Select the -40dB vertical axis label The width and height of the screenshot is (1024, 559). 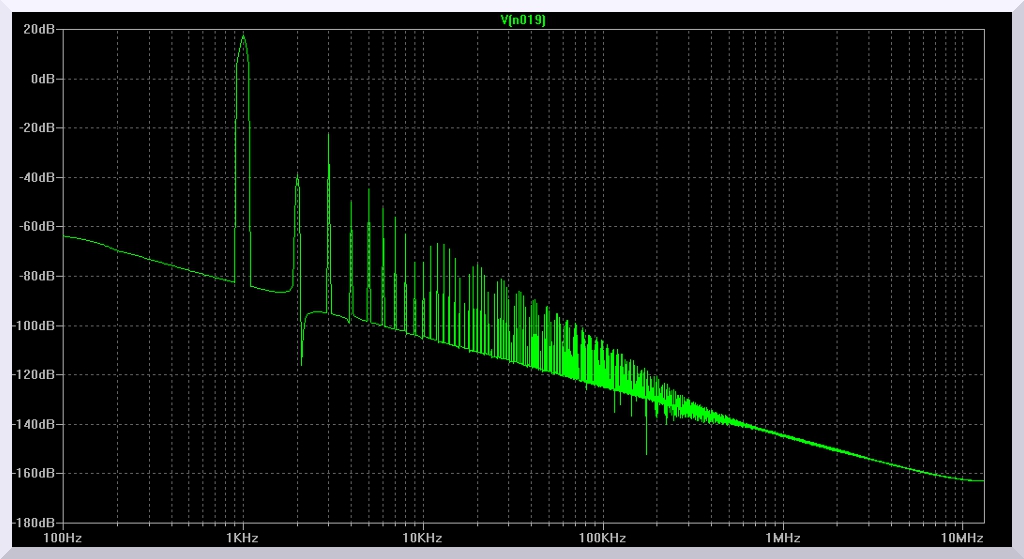coord(36,177)
